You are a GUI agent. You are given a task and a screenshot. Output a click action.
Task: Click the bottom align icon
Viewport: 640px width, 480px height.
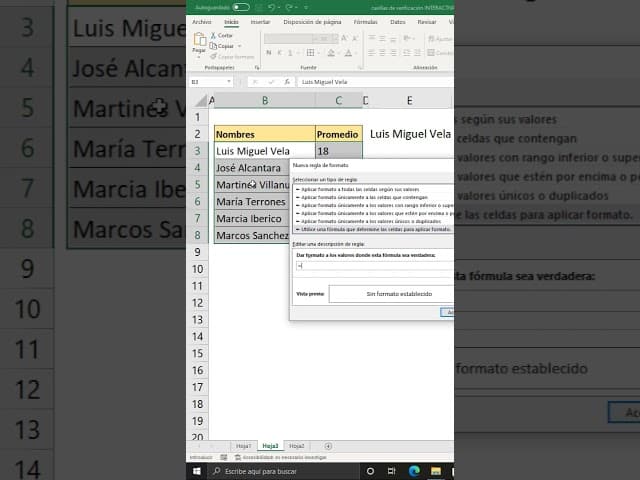click(x=393, y=39)
